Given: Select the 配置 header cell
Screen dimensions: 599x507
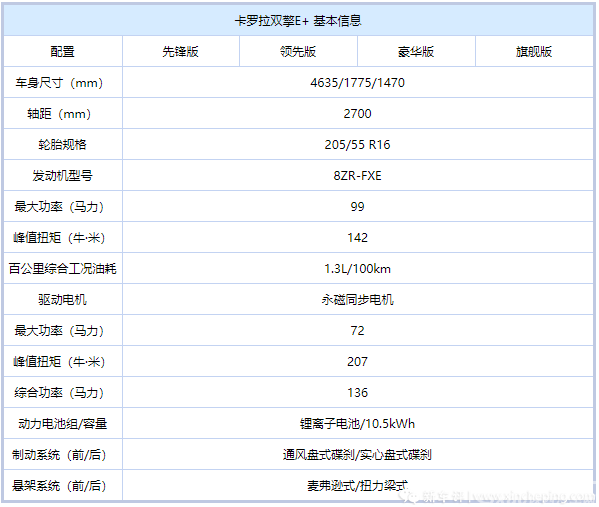Looking at the screenshot, I should 63,52.
